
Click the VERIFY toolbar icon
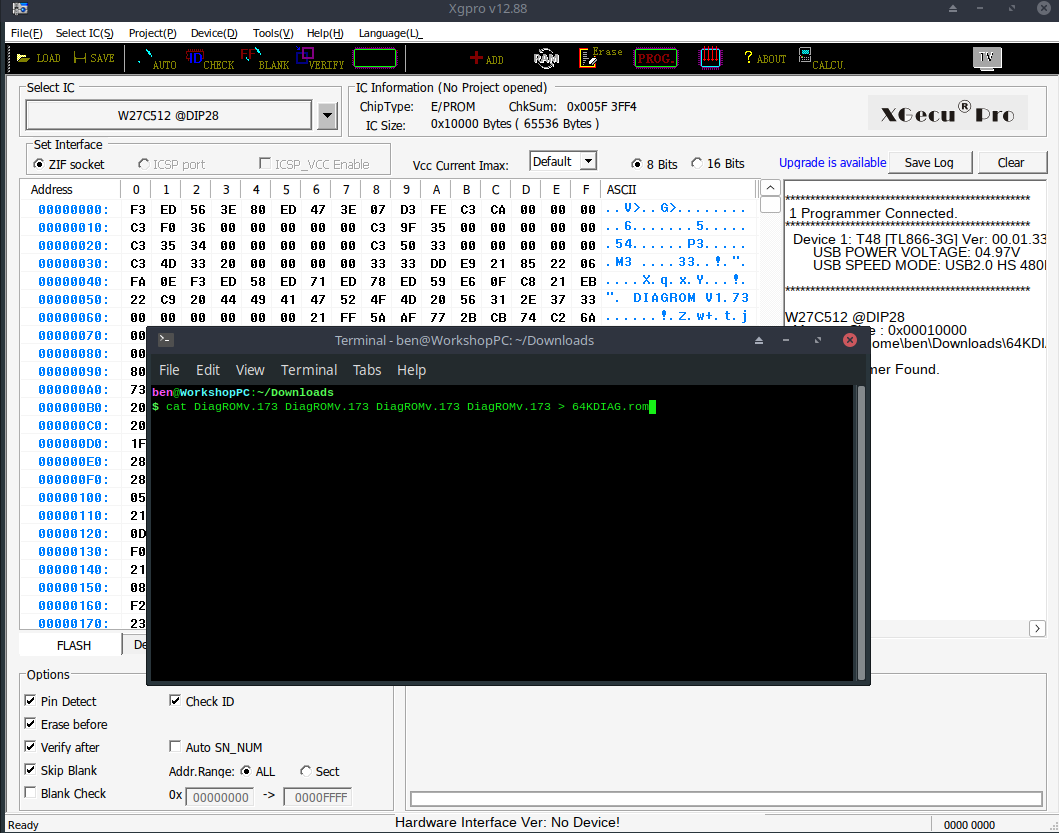point(320,59)
